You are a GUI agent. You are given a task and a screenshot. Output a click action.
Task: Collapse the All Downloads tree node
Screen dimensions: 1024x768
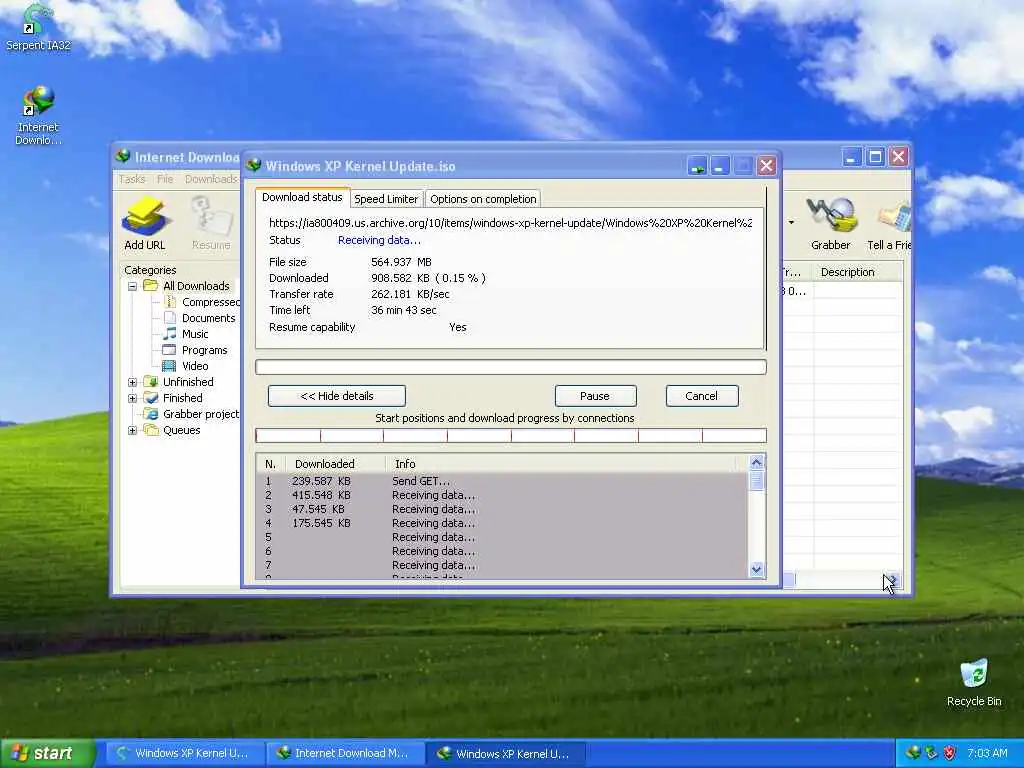point(132,286)
